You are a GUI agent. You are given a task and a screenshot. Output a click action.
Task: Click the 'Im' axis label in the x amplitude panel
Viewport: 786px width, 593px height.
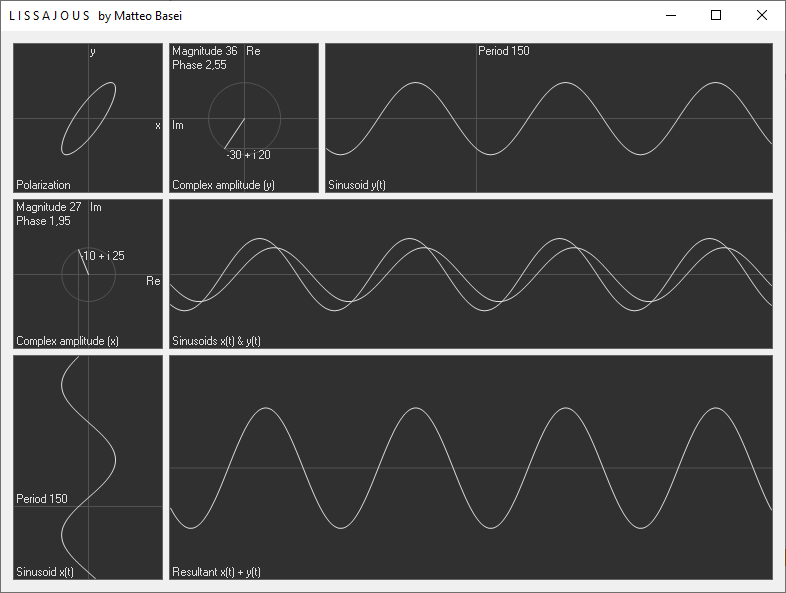pyautogui.click(x=96, y=207)
